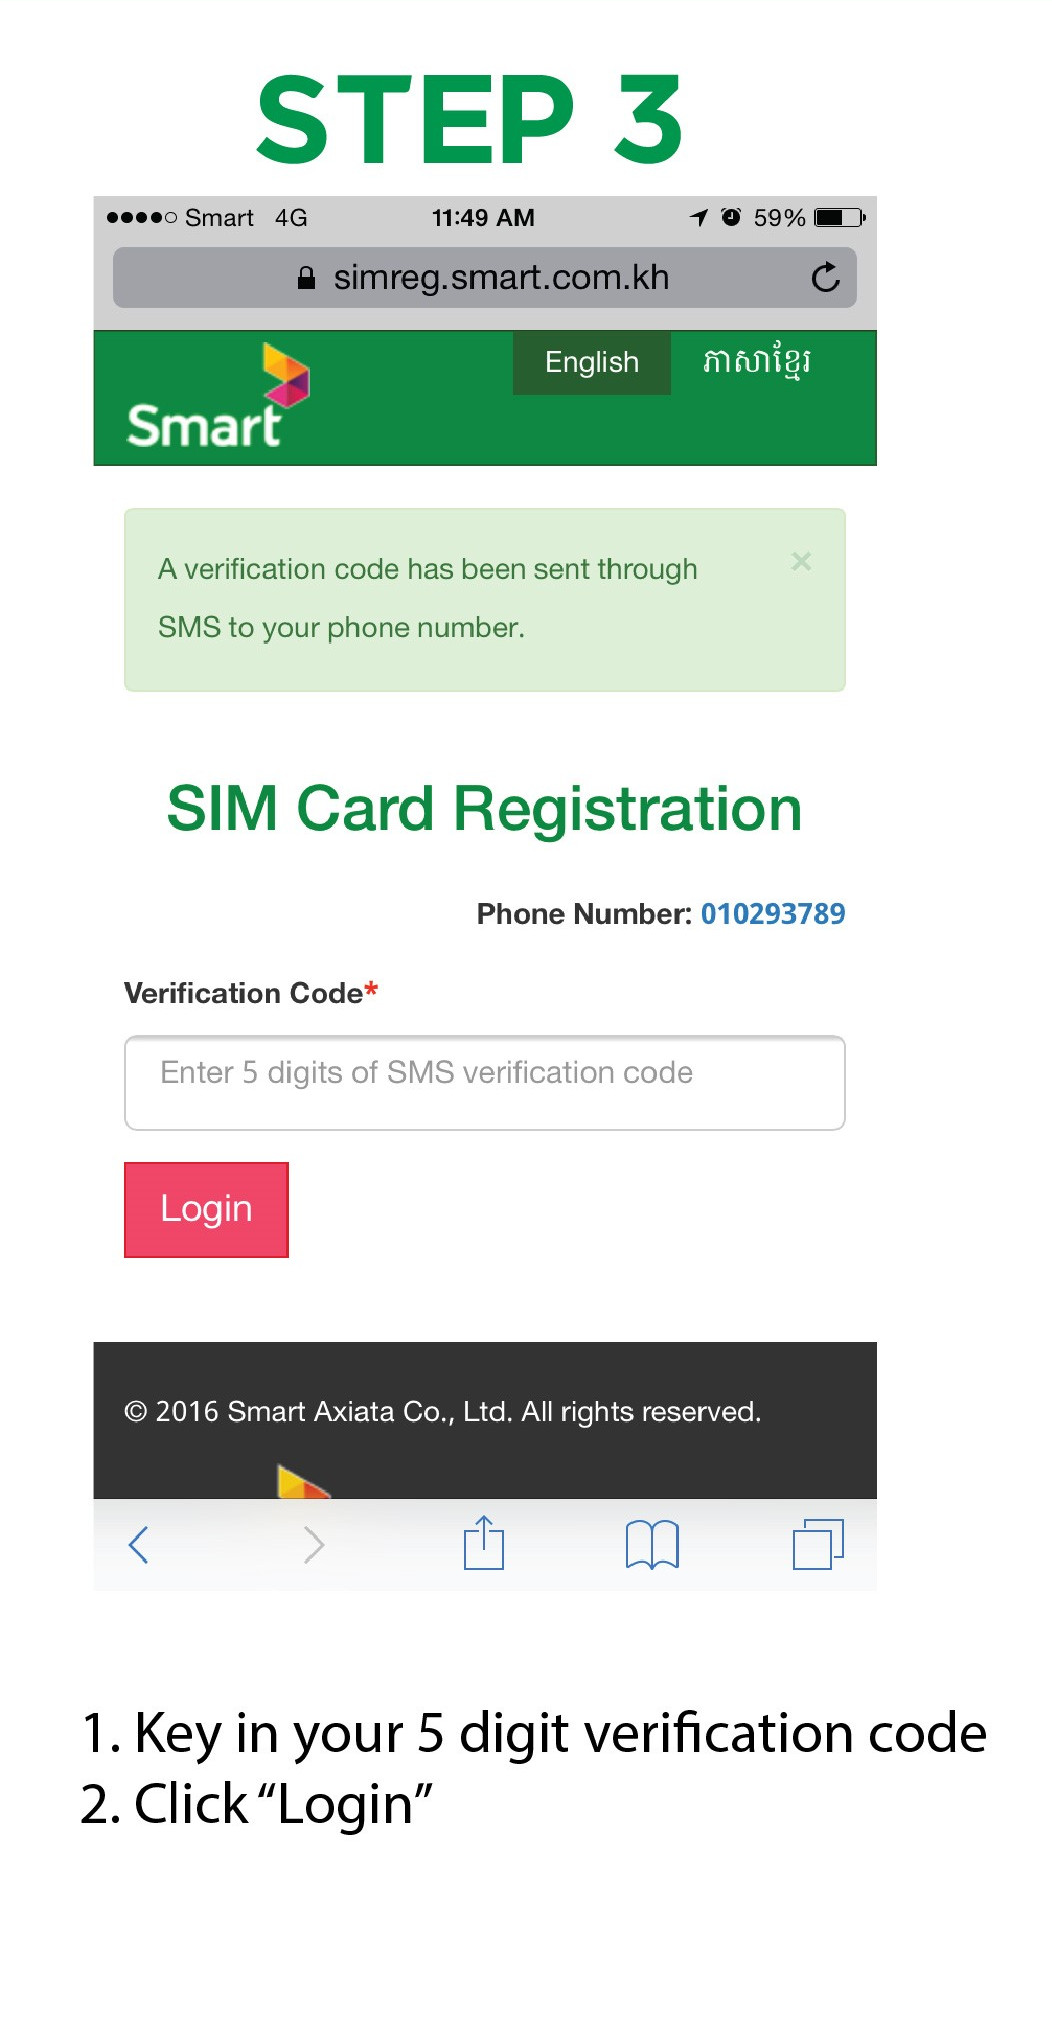Click the red Login button
1052x2042 pixels.
(206, 1209)
